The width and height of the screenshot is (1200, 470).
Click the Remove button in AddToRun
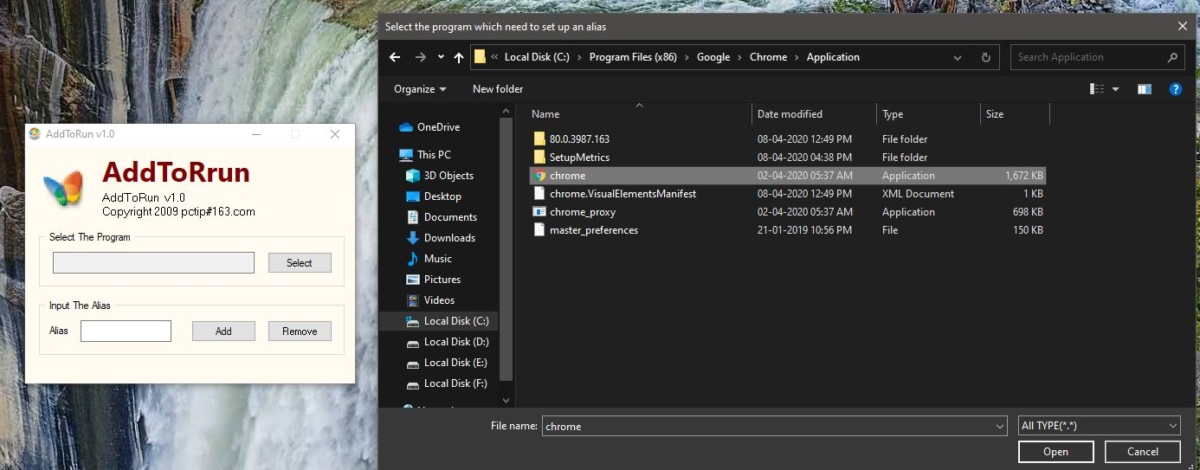point(299,331)
